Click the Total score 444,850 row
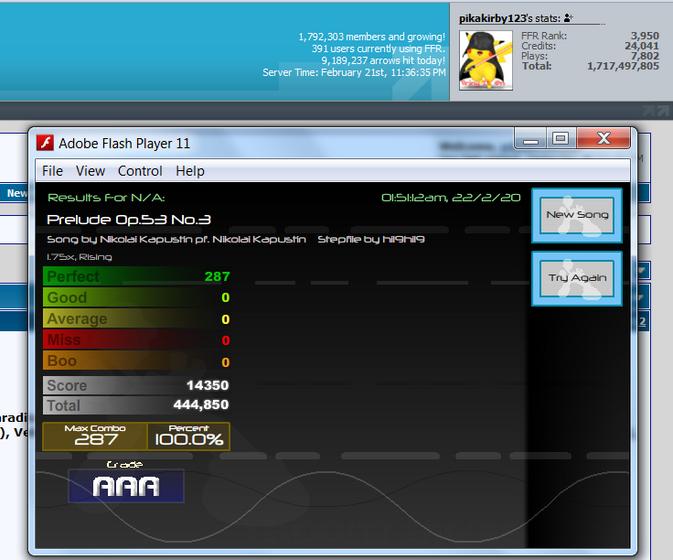Screen dimensions: 673x560 137,405
